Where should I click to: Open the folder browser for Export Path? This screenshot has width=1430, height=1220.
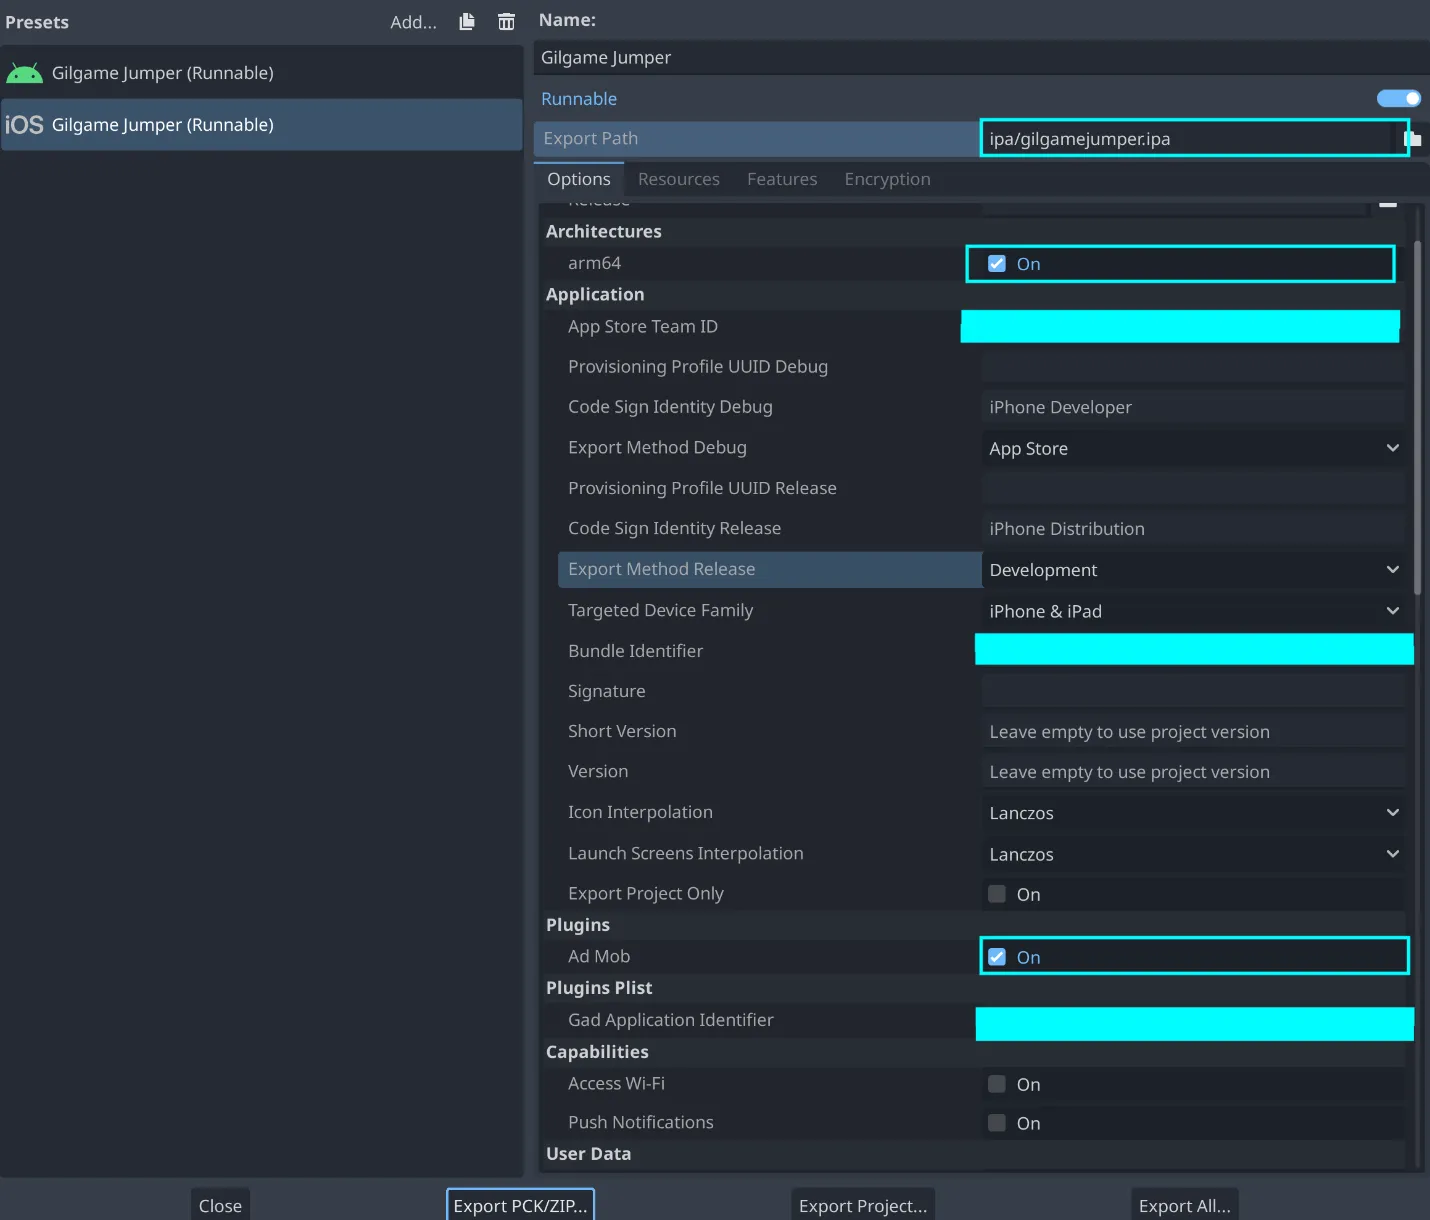point(1414,139)
